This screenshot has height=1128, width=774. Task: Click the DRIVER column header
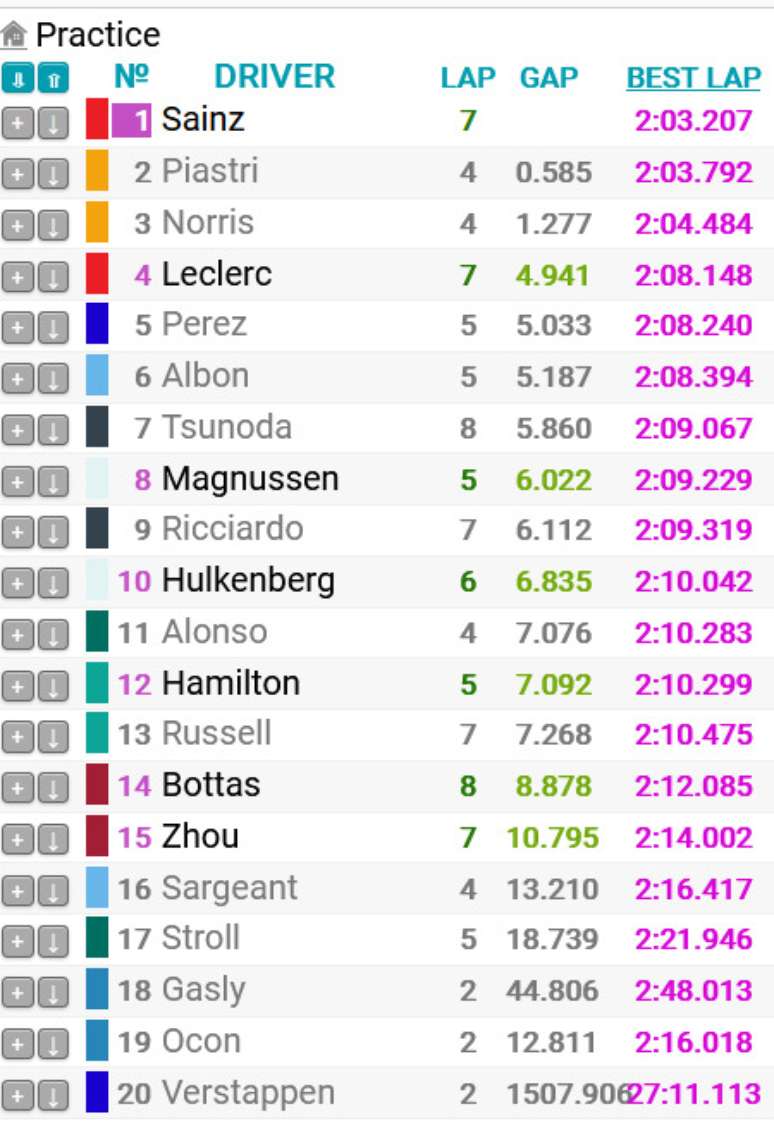click(276, 75)
